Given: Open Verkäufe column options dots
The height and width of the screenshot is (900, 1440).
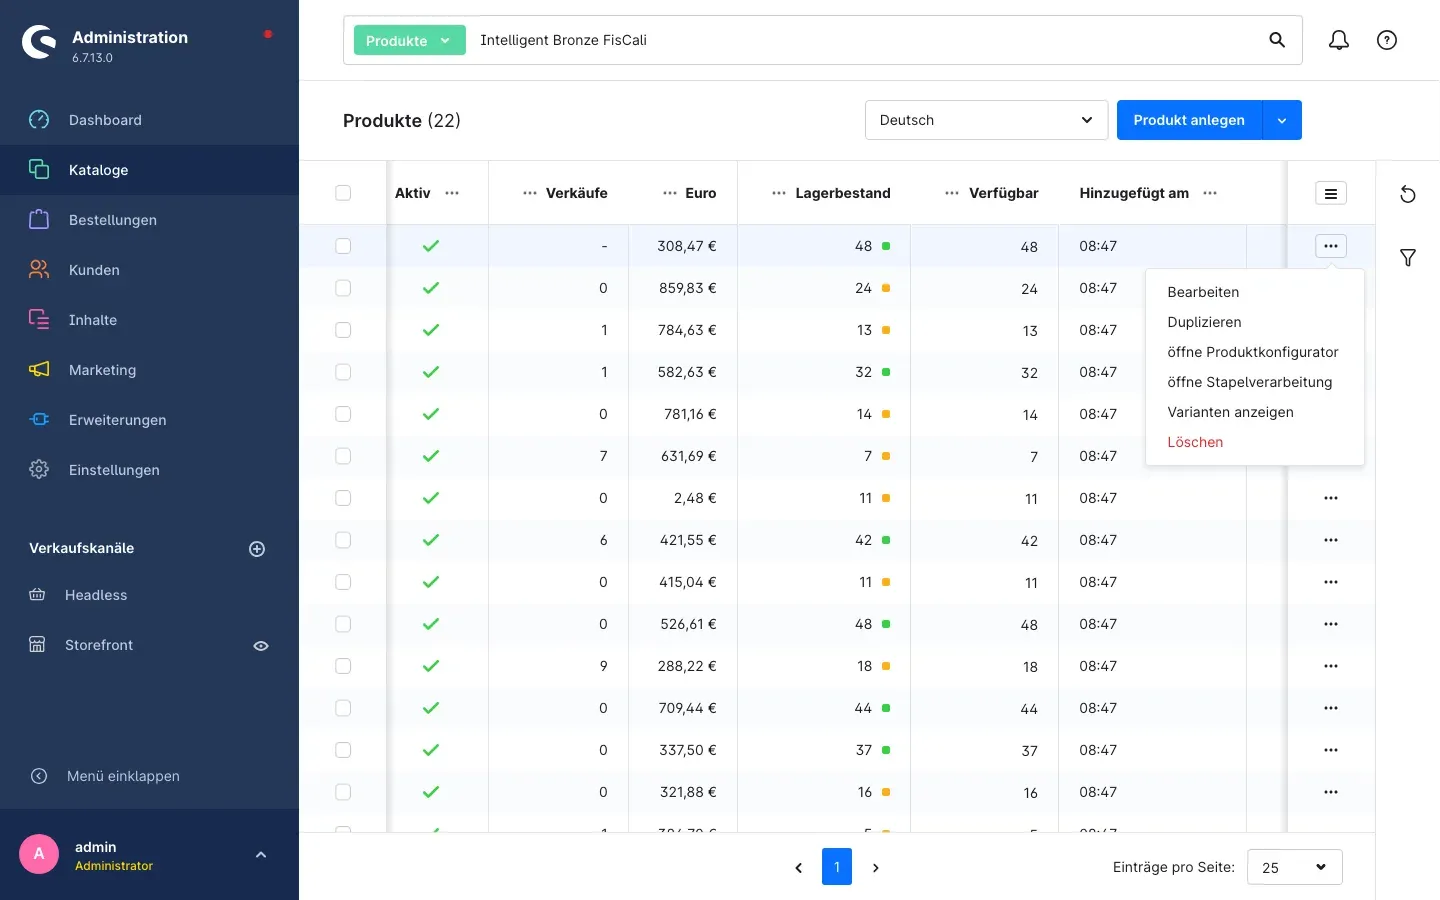Looking at the screenshot, I should pos(530,193).
